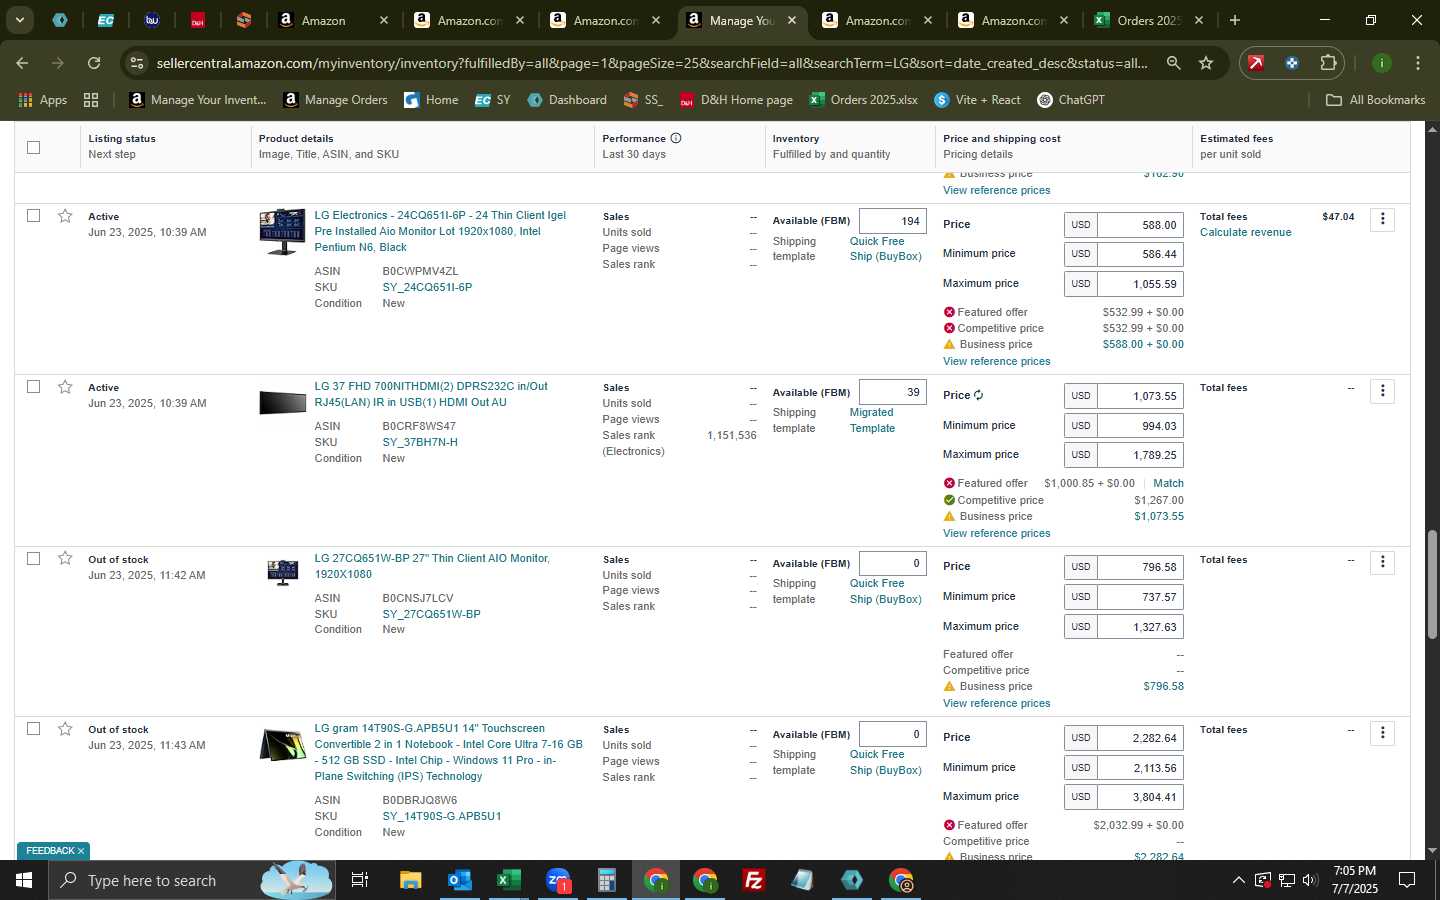The height and width of the screenshot is (900, 1440).
Task: Click the browser address bar URL
Action: click(652, 63)
